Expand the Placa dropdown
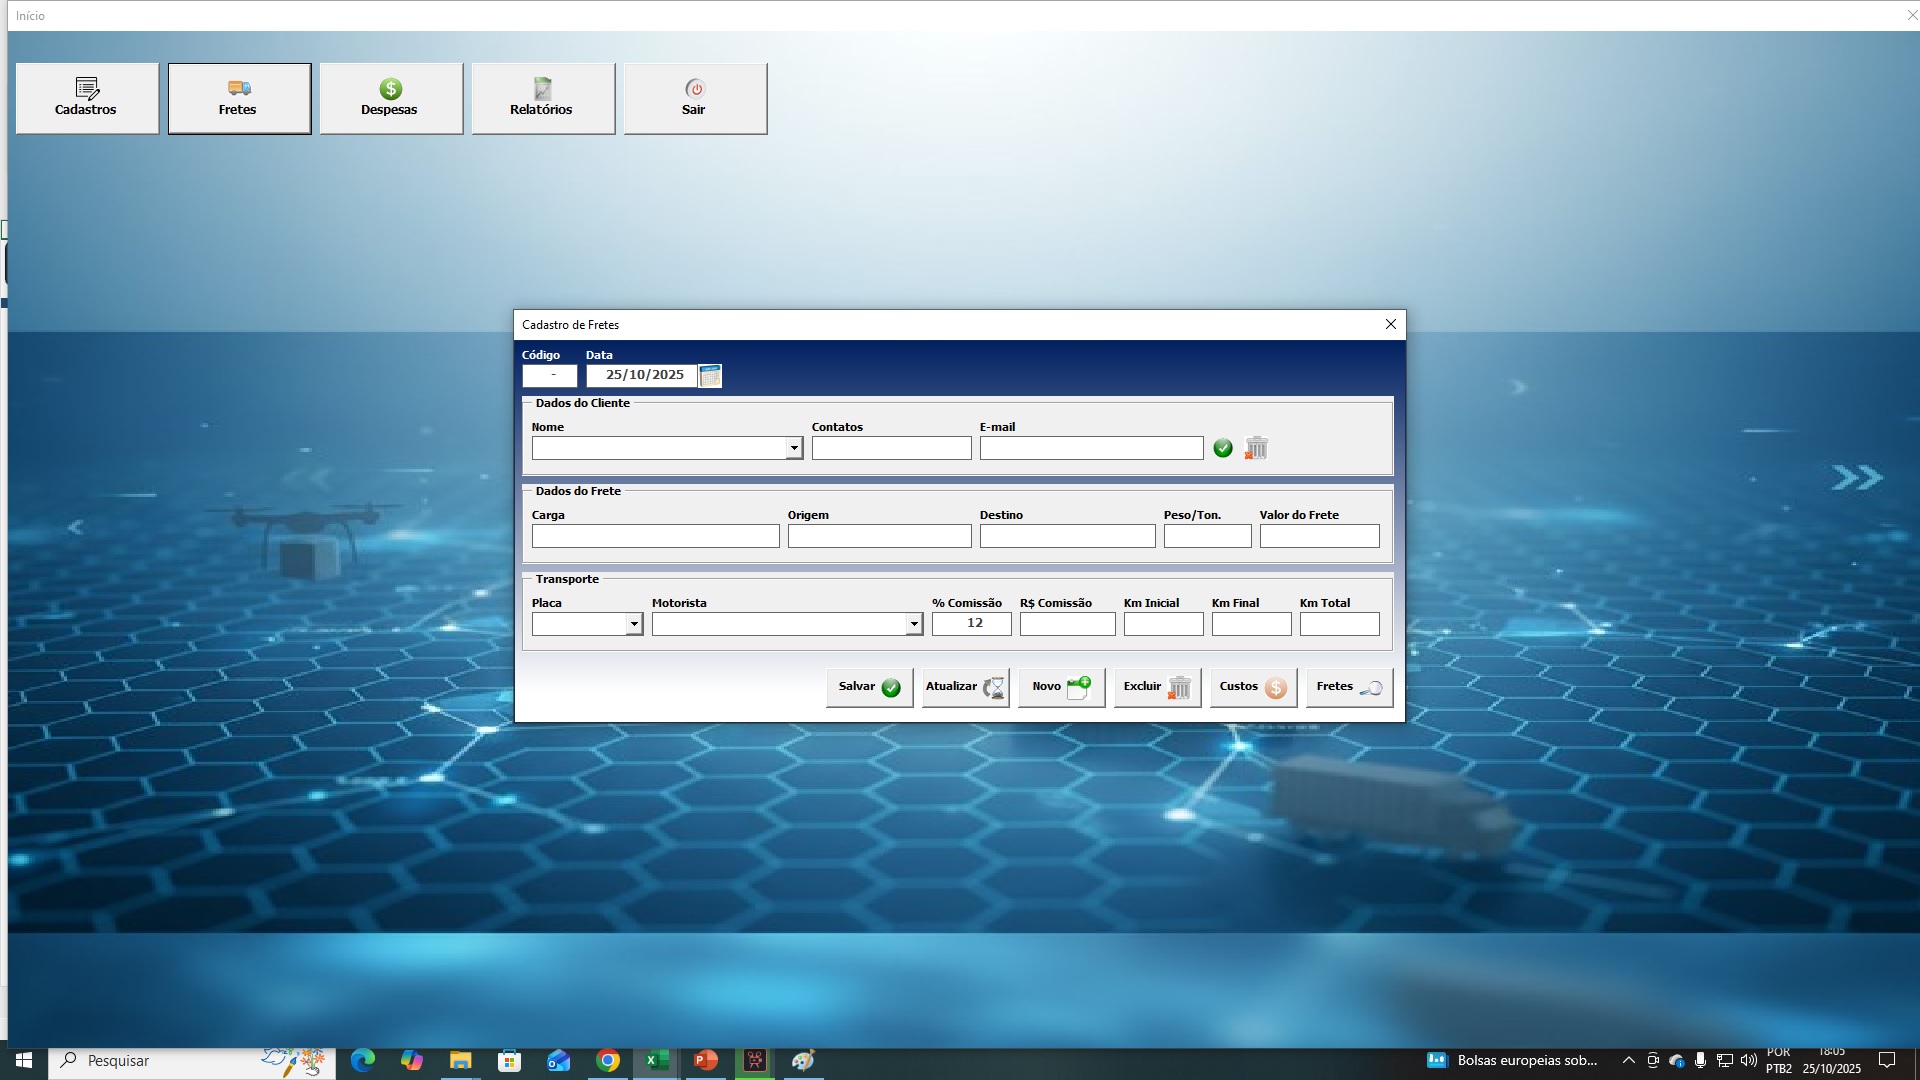Viewport: 1920px width, 1080px height. [x=634, y=625]
